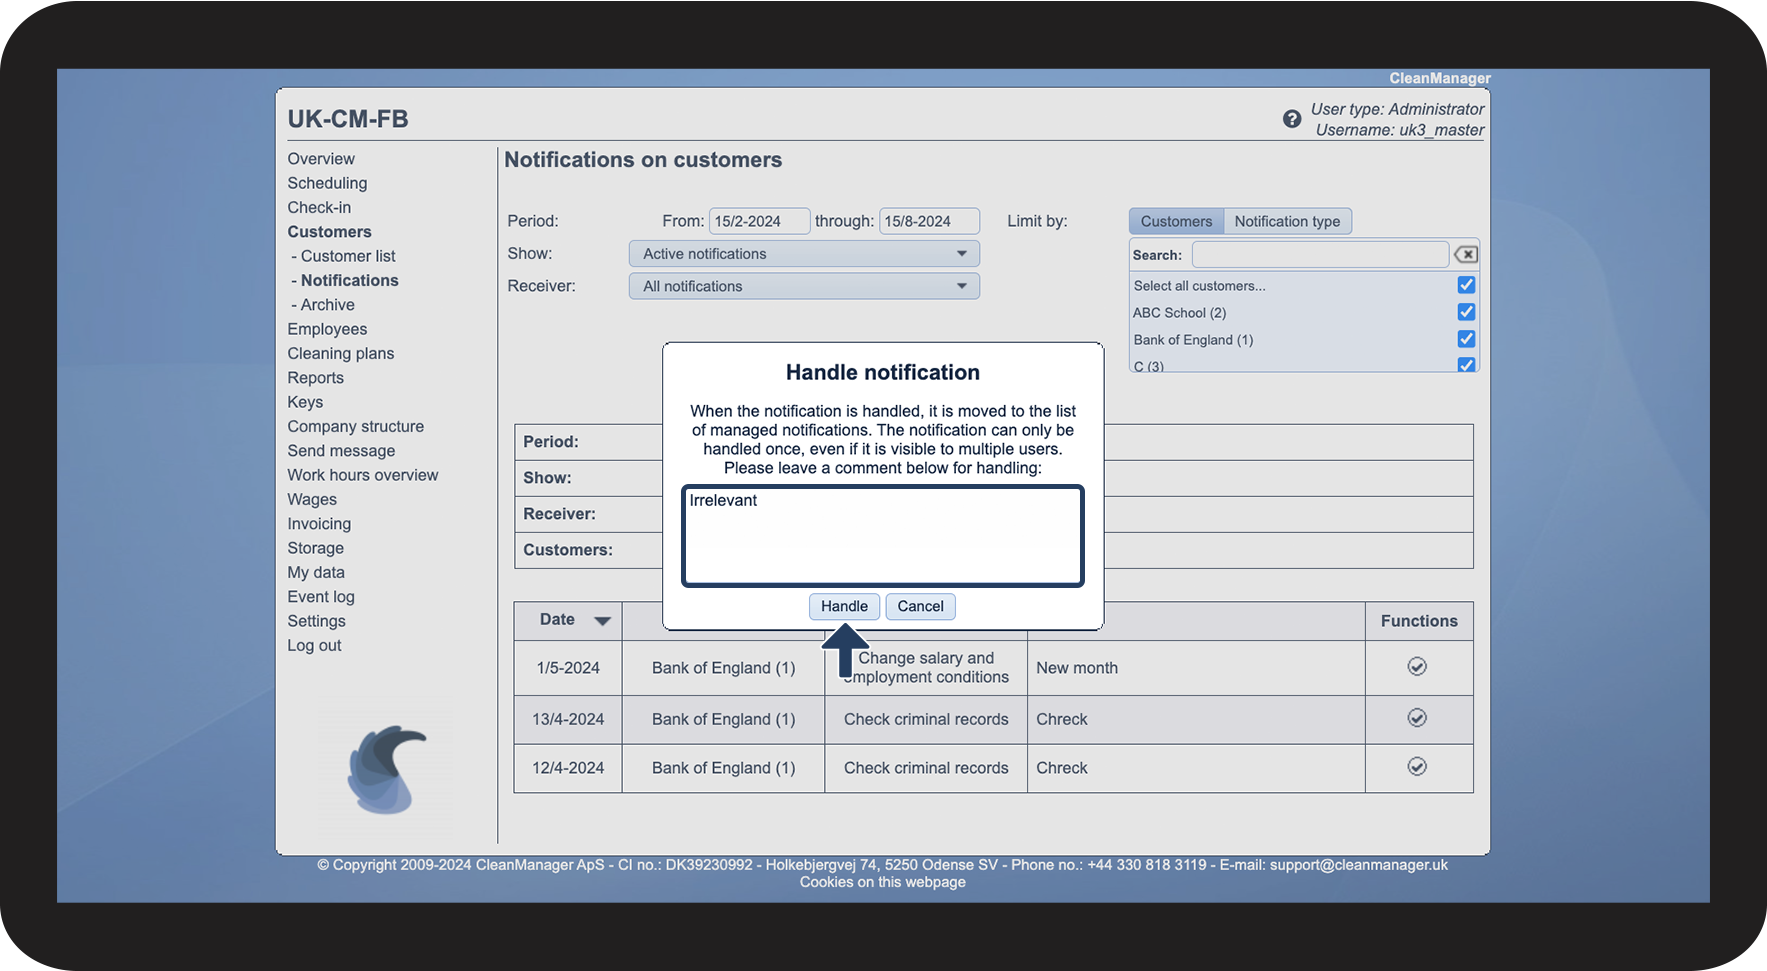
Task: Click the help question mark icon
Action: click(x=1291, y=119)
